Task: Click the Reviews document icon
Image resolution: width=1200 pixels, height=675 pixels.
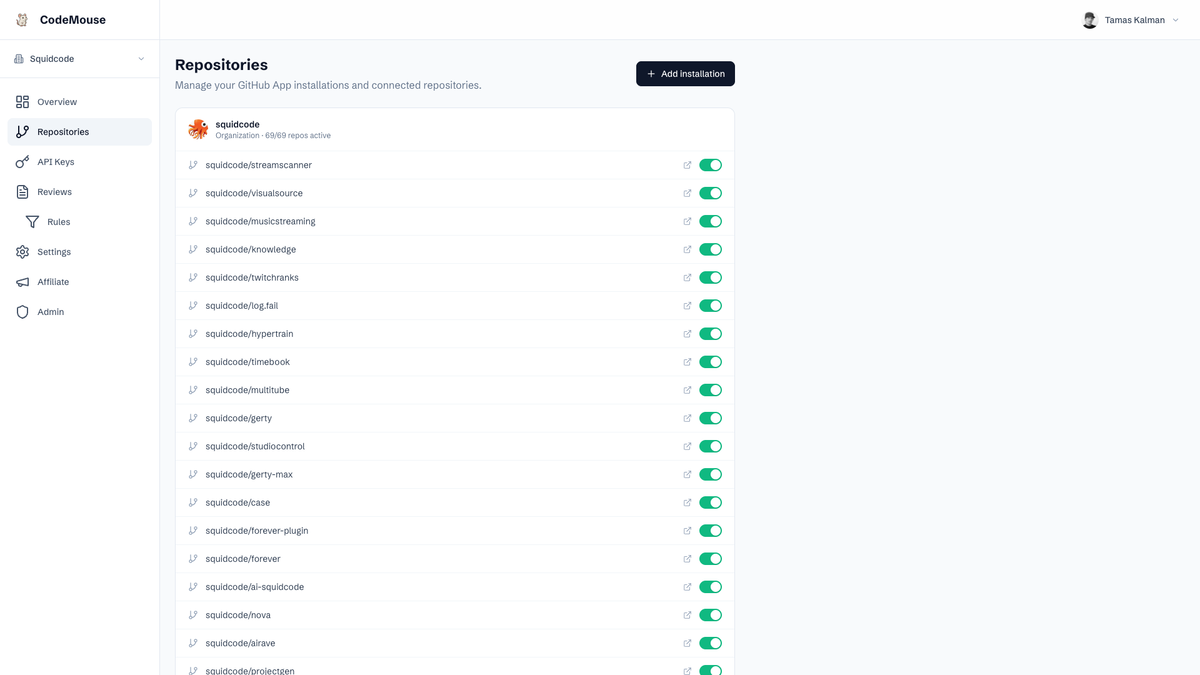Action: tap(22, 192)
